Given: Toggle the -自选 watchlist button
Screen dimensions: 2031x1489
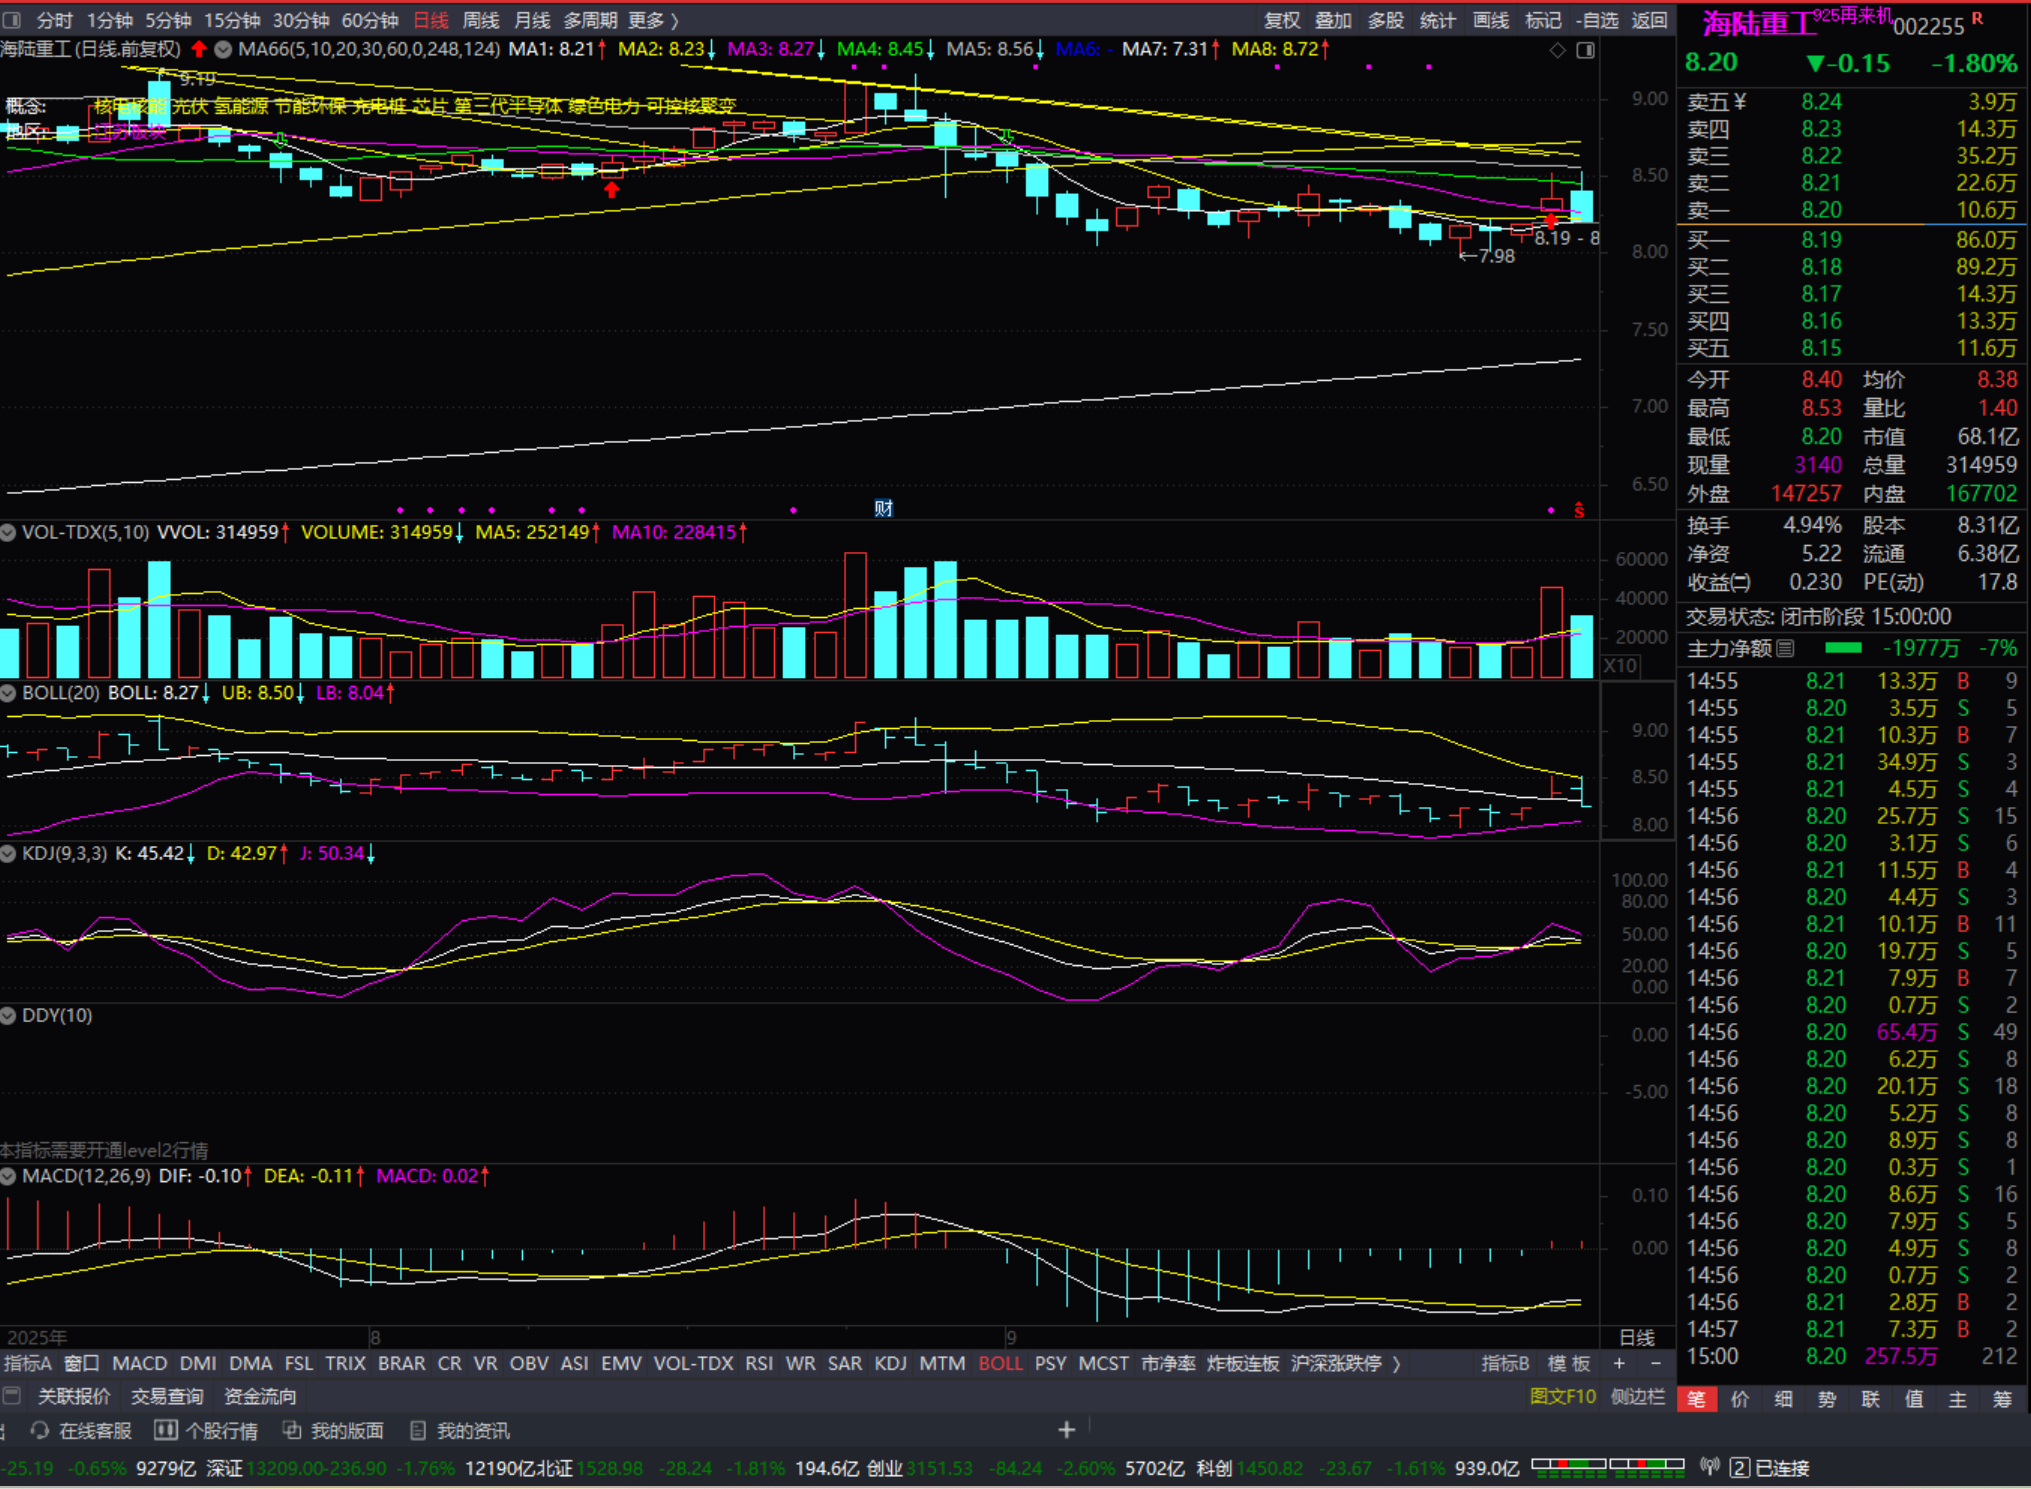Looking at the screenshot, I should pyautogui.click(x=1597, y=20).
